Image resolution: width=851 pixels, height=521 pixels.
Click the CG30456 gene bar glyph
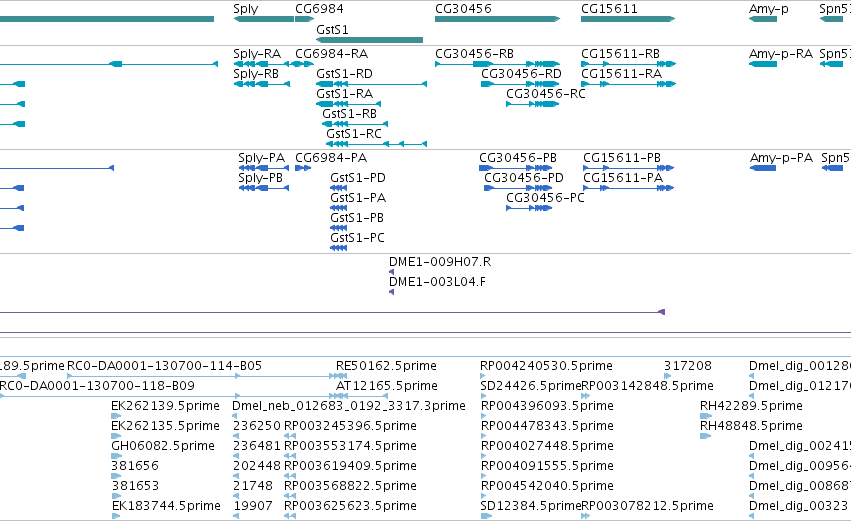pyautogui.click(x=497, y=19)
